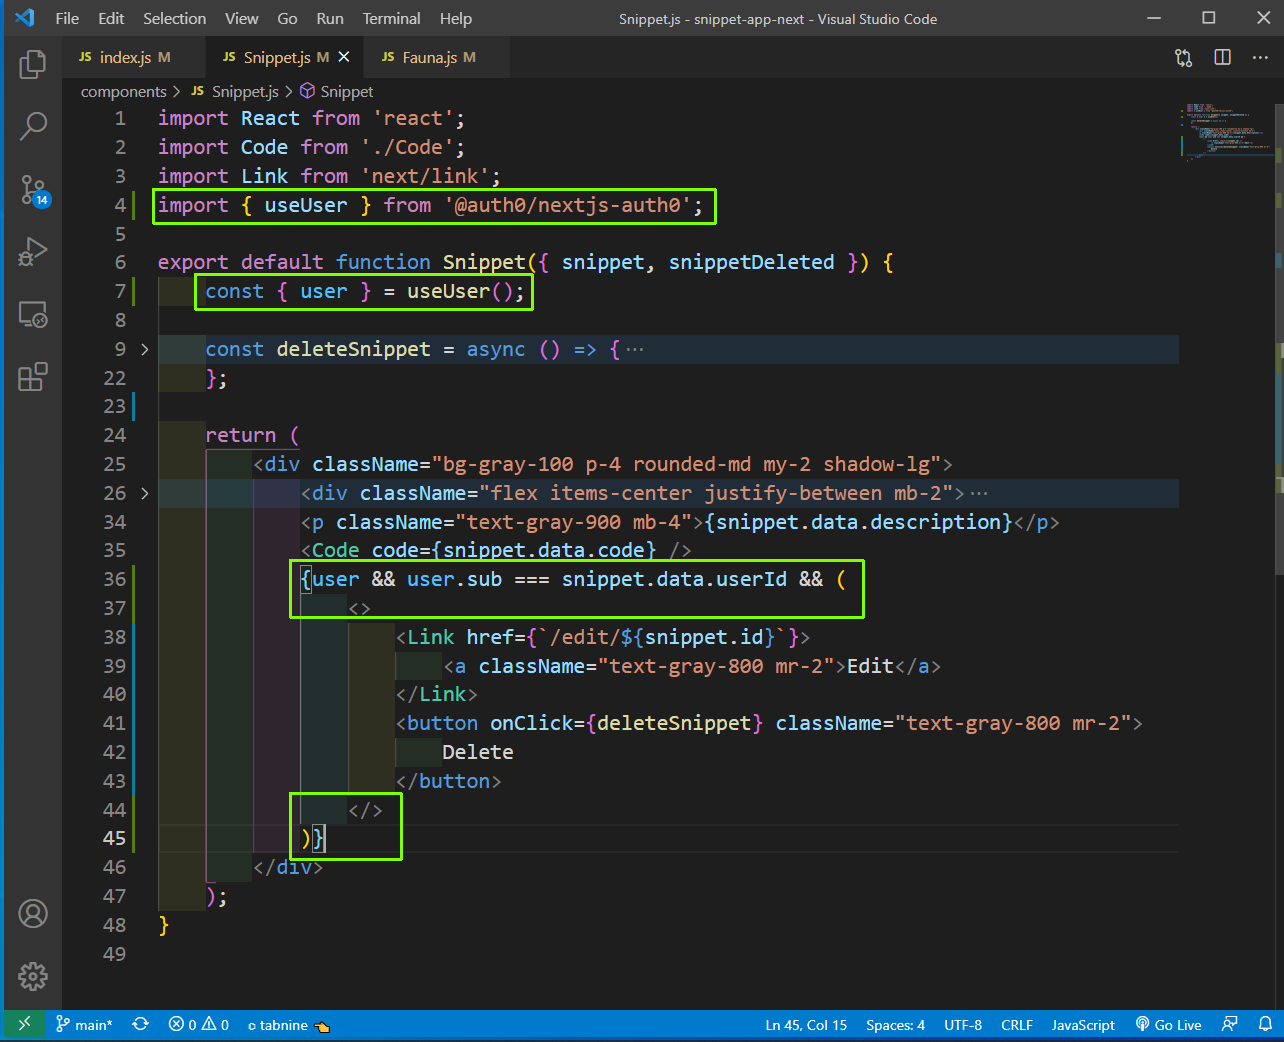Synchronize changes via status bar icon
This screenshot has height=1042, width=1284.
[141, 1025]
